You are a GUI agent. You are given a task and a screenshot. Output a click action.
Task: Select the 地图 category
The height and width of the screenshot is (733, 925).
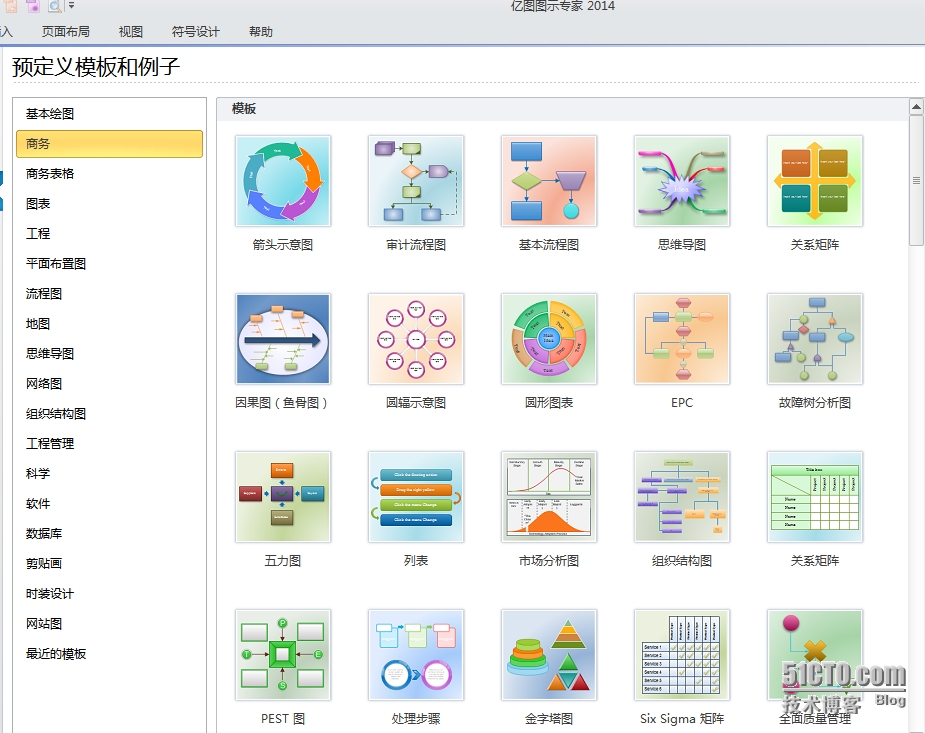(x=110, y=324)
